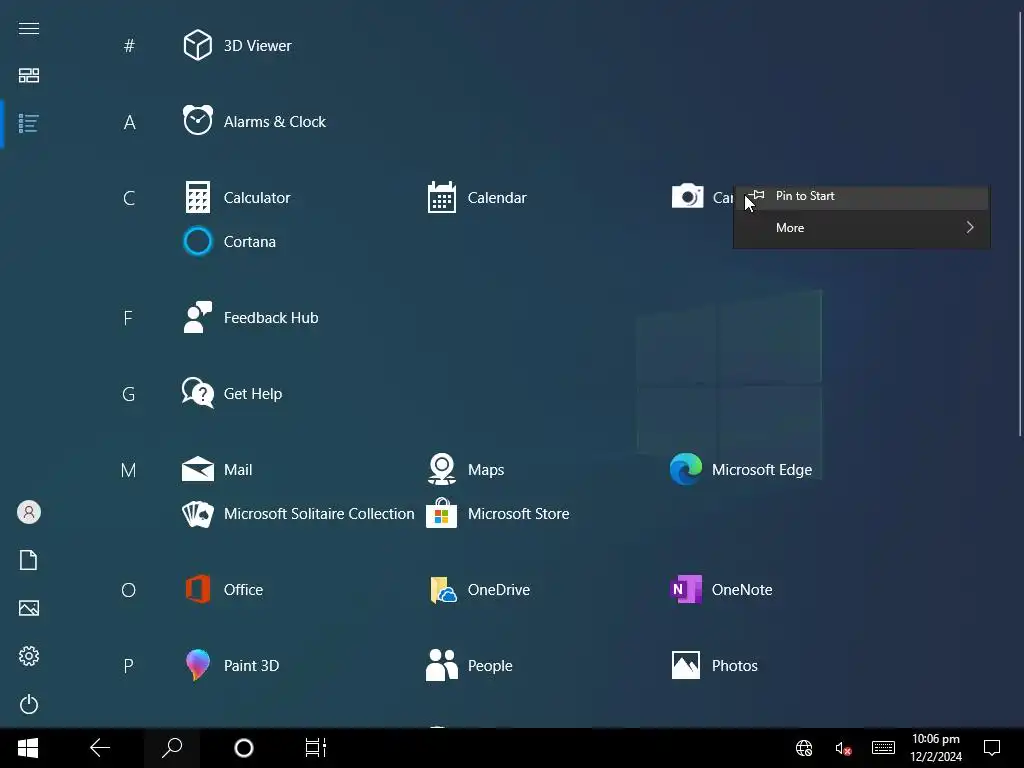Click the letter C group header

click(129, 198)
